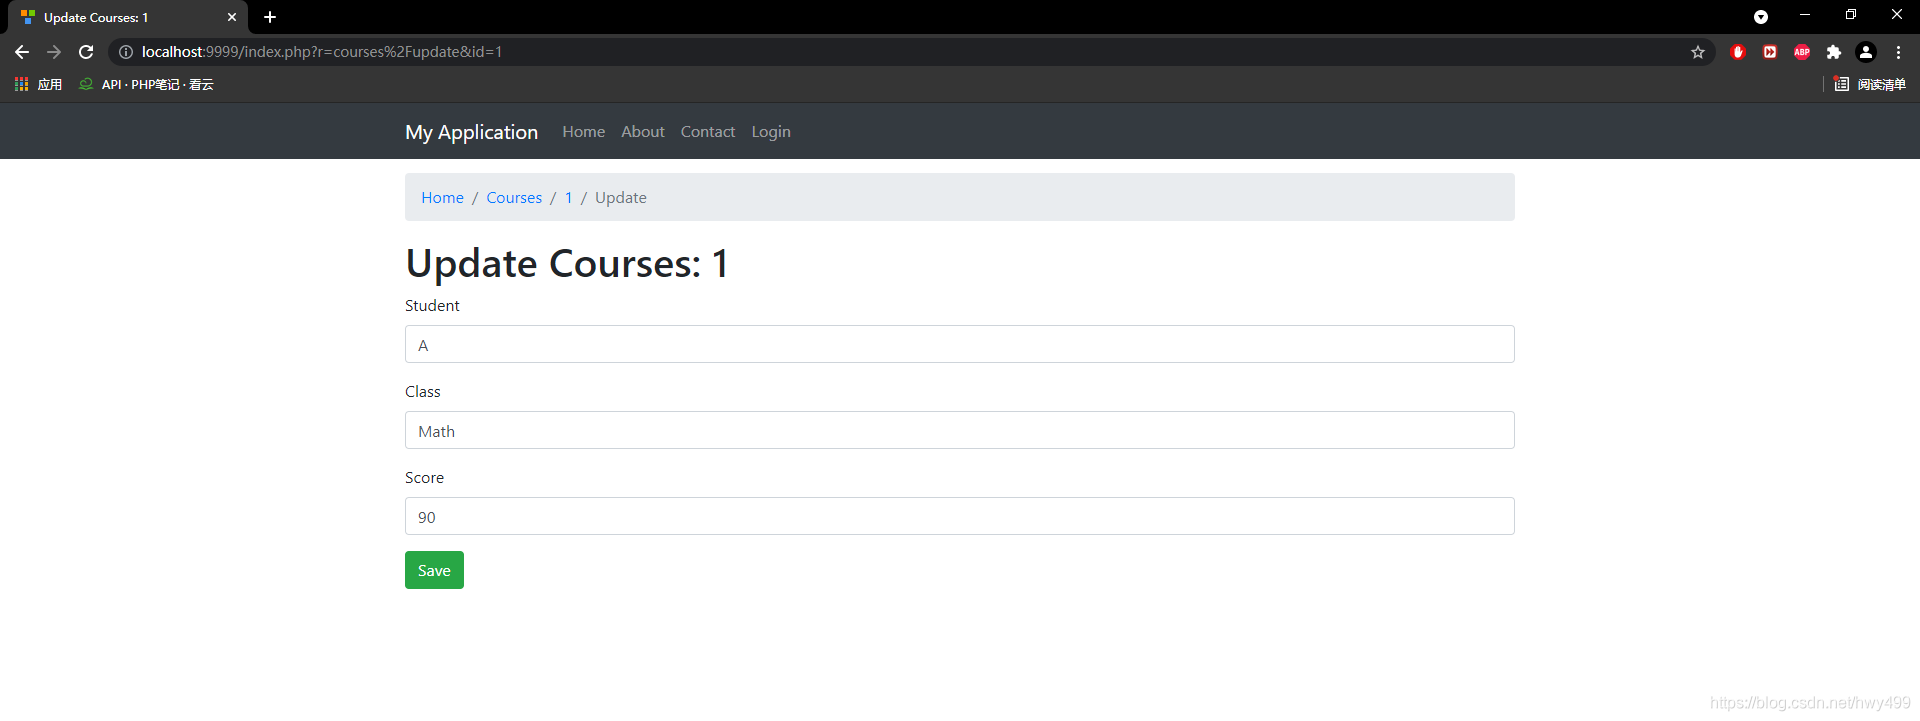The height and width of the screenshot is (721, 1920).
Task: Click the Score label
Action: coord(424,478)
